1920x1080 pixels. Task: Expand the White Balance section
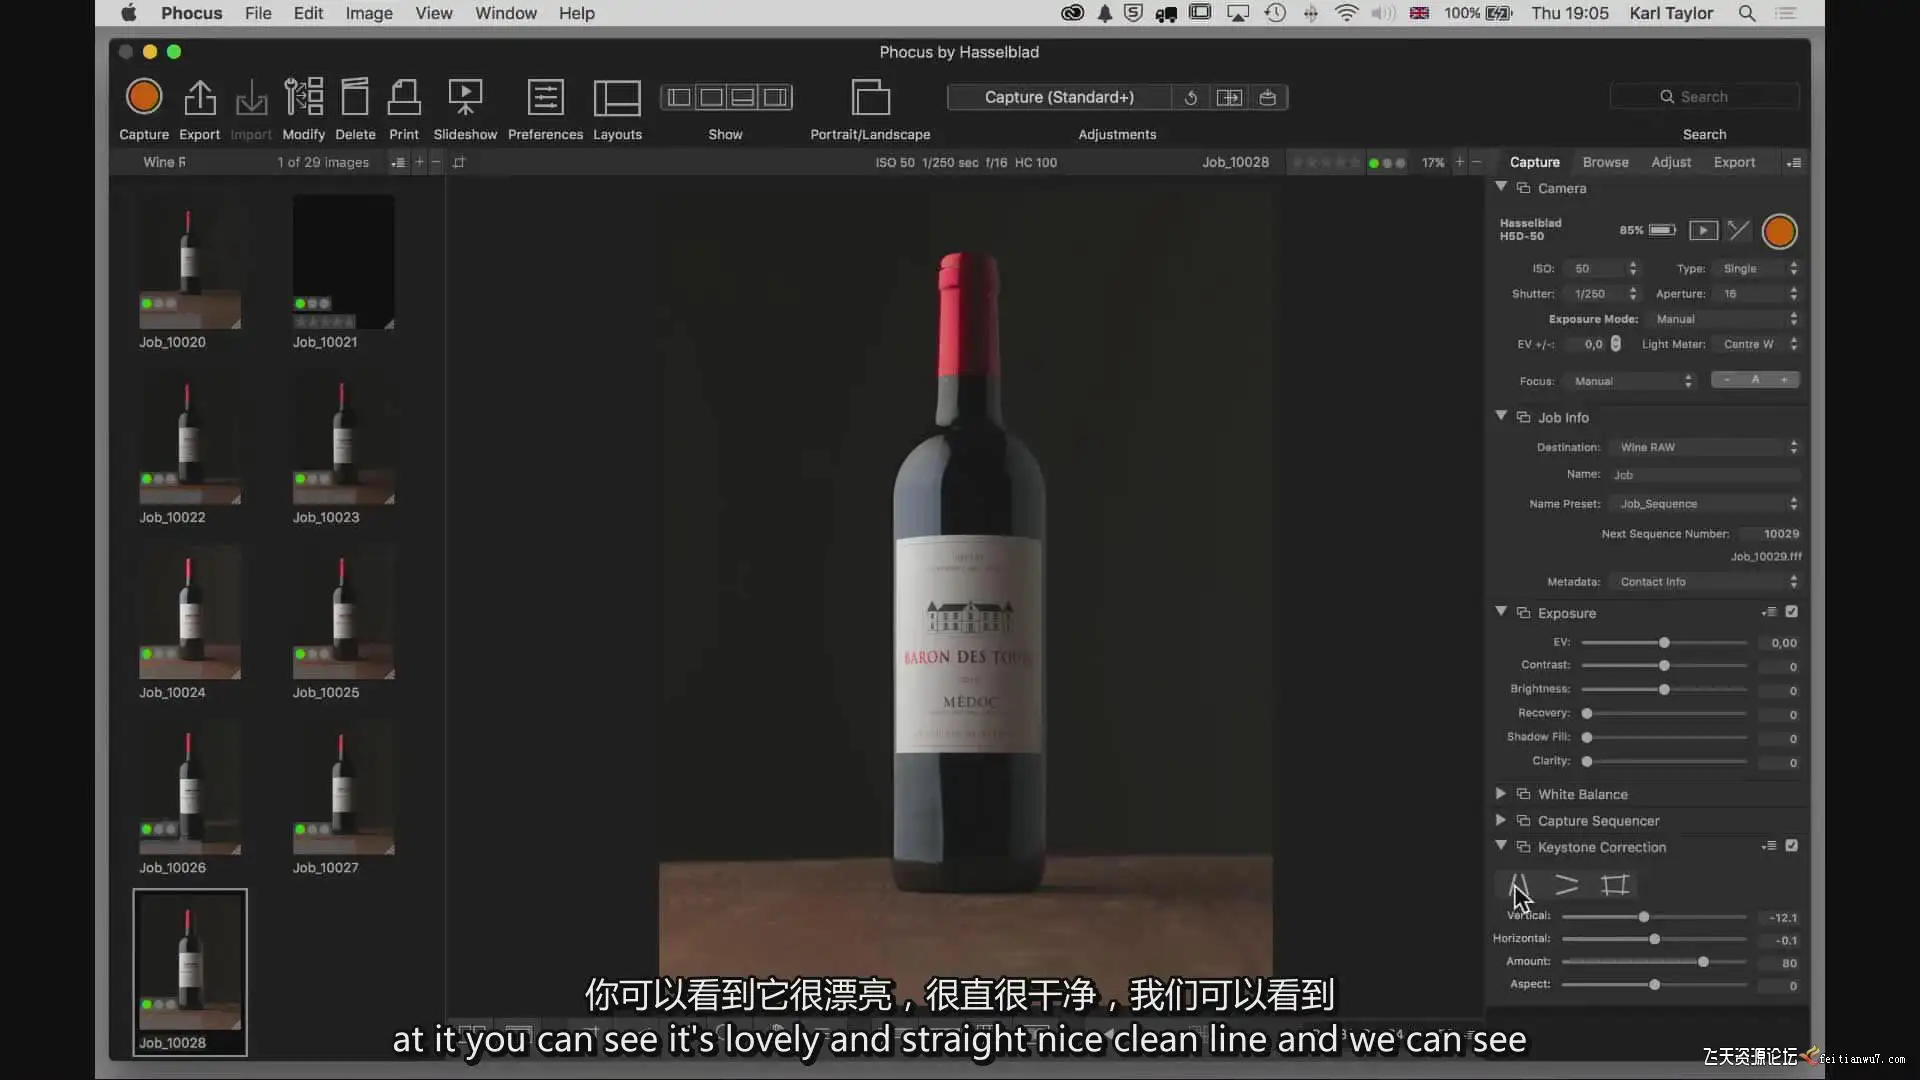click(1500, 794)
